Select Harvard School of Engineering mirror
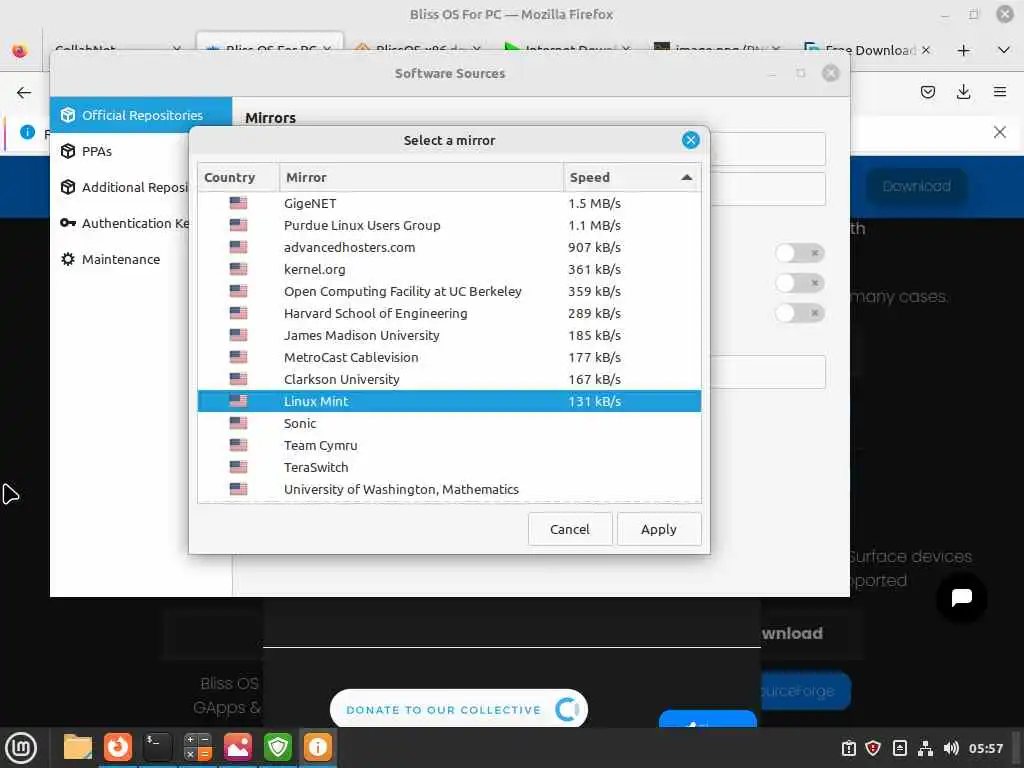Screen dimensions: 1024x768 449,313
